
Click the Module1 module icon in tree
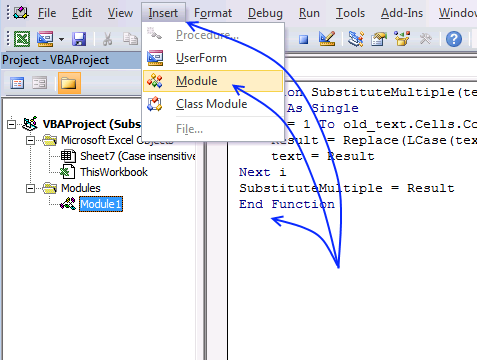(x=68, y=204)
